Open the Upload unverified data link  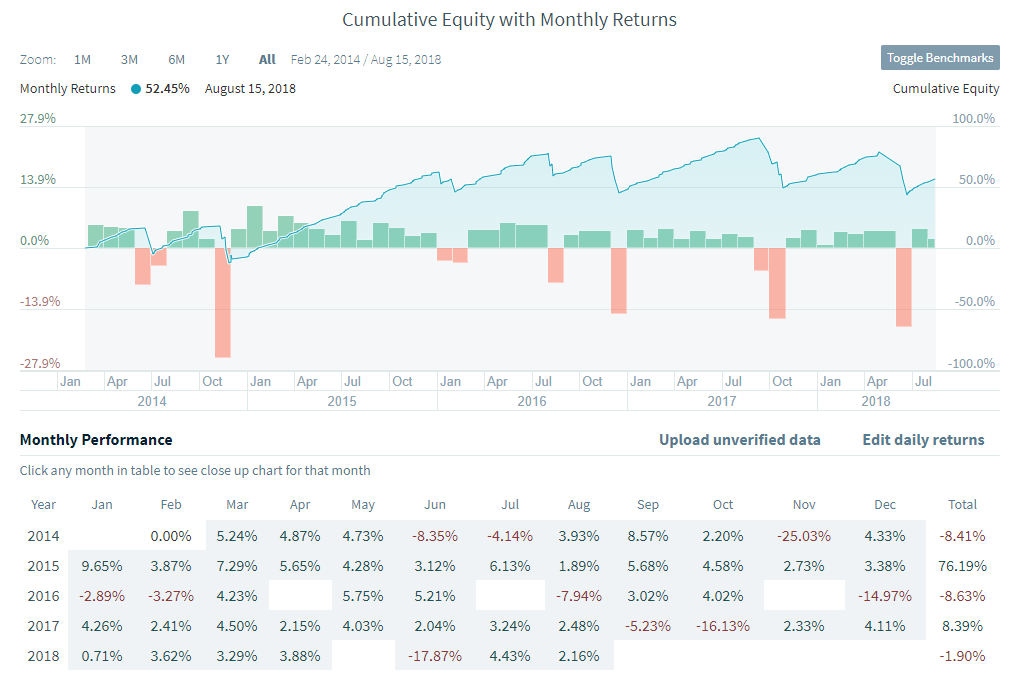740,440
